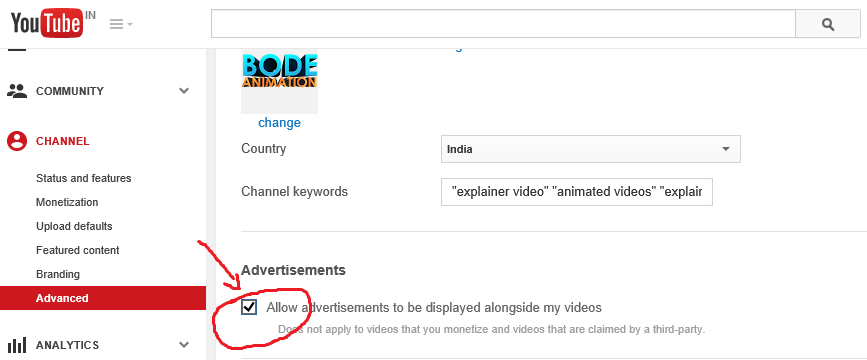Click the search magnifier button
867x360 pixels.
[x=828, y=24]
